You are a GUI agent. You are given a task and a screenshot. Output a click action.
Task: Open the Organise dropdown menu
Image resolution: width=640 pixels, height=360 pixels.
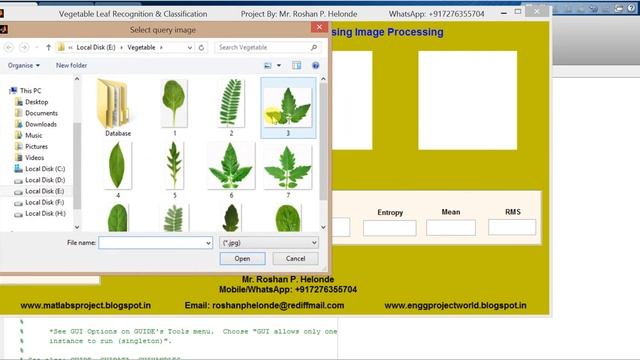[24, 65]
